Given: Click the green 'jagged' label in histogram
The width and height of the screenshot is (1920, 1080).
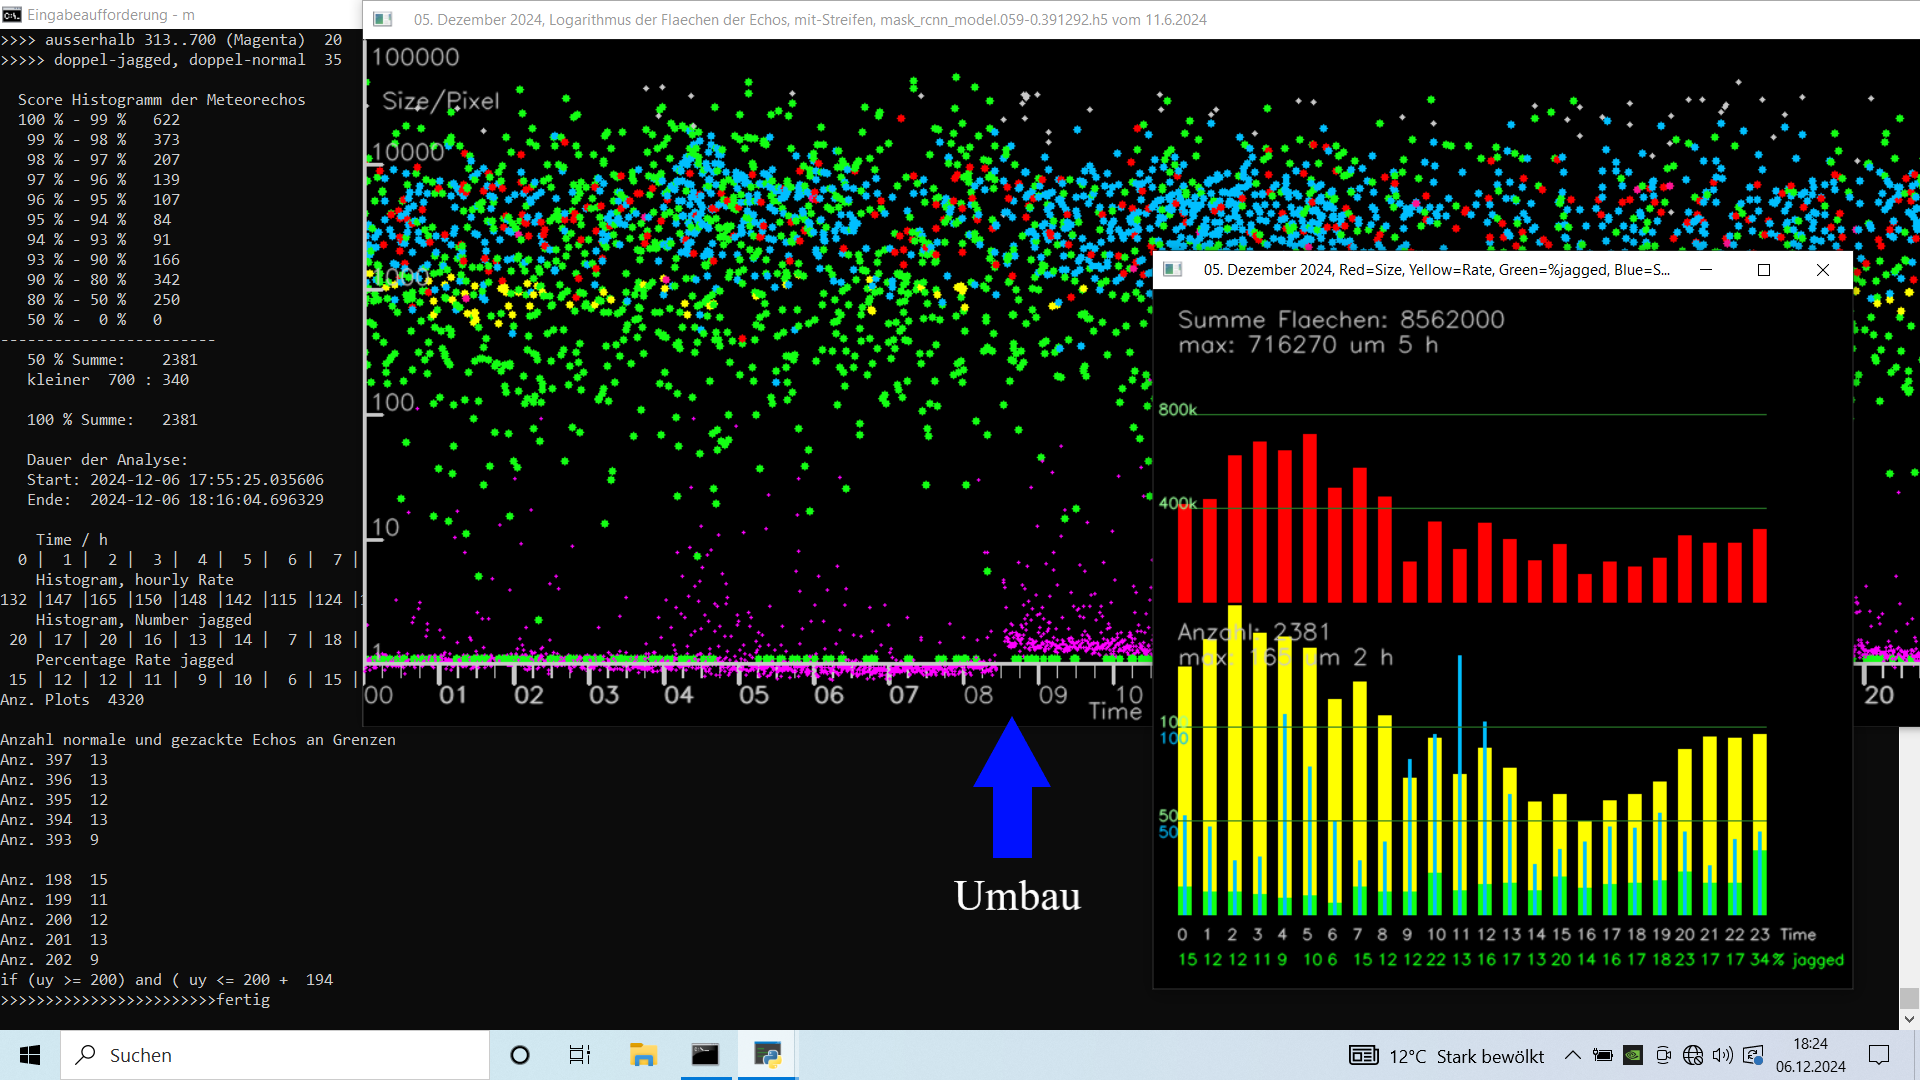Looking at the screenshot, I should tap(1818, 960).
